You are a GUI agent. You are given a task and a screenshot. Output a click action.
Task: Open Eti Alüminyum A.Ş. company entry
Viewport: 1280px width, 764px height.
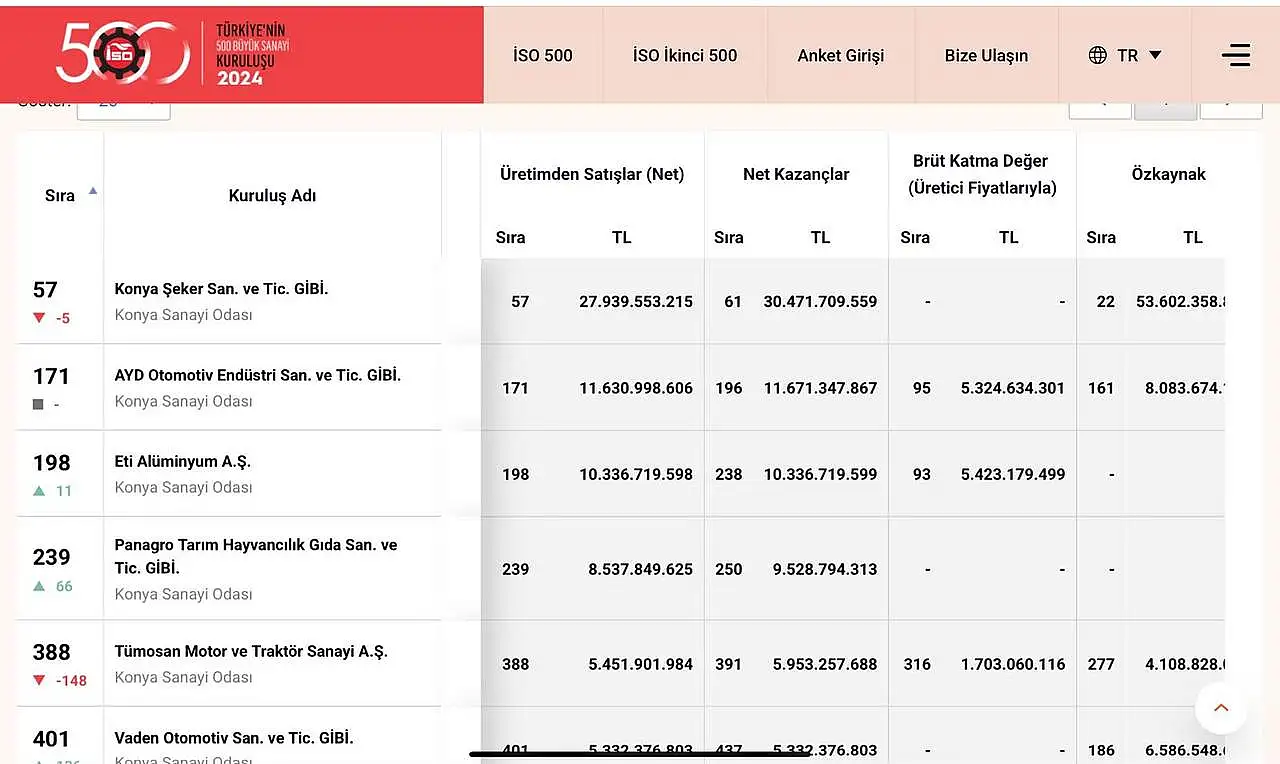coord(182,461)
